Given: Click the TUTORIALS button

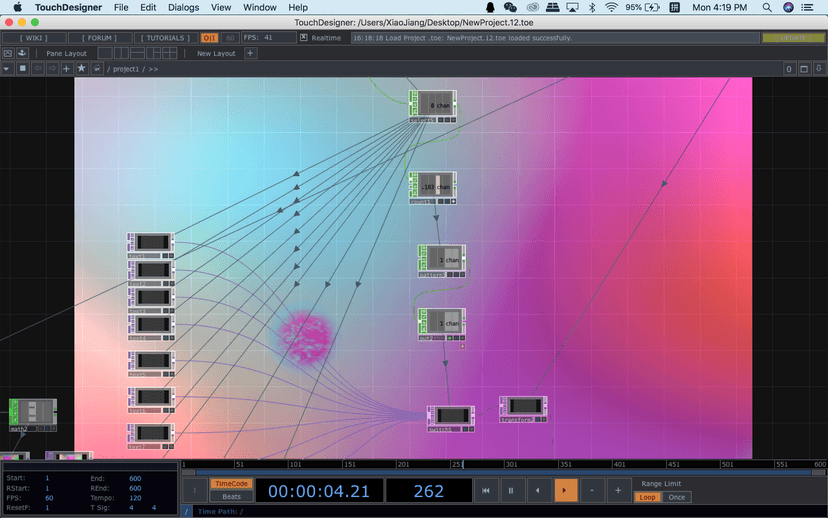Looking at the screenshot, I should 165,38.
